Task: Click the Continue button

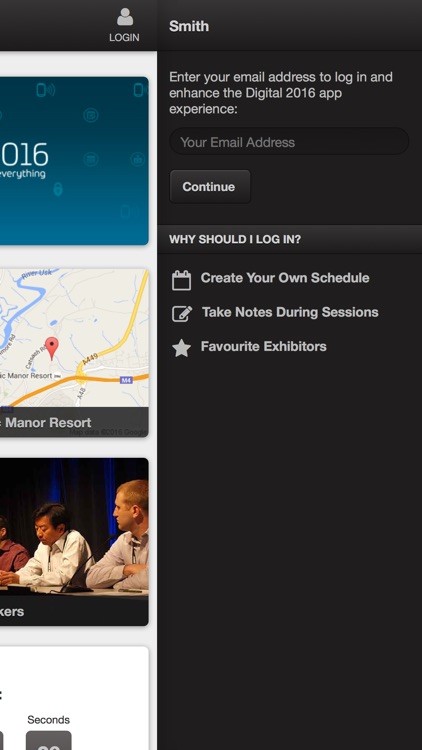Action: (210, 187)
